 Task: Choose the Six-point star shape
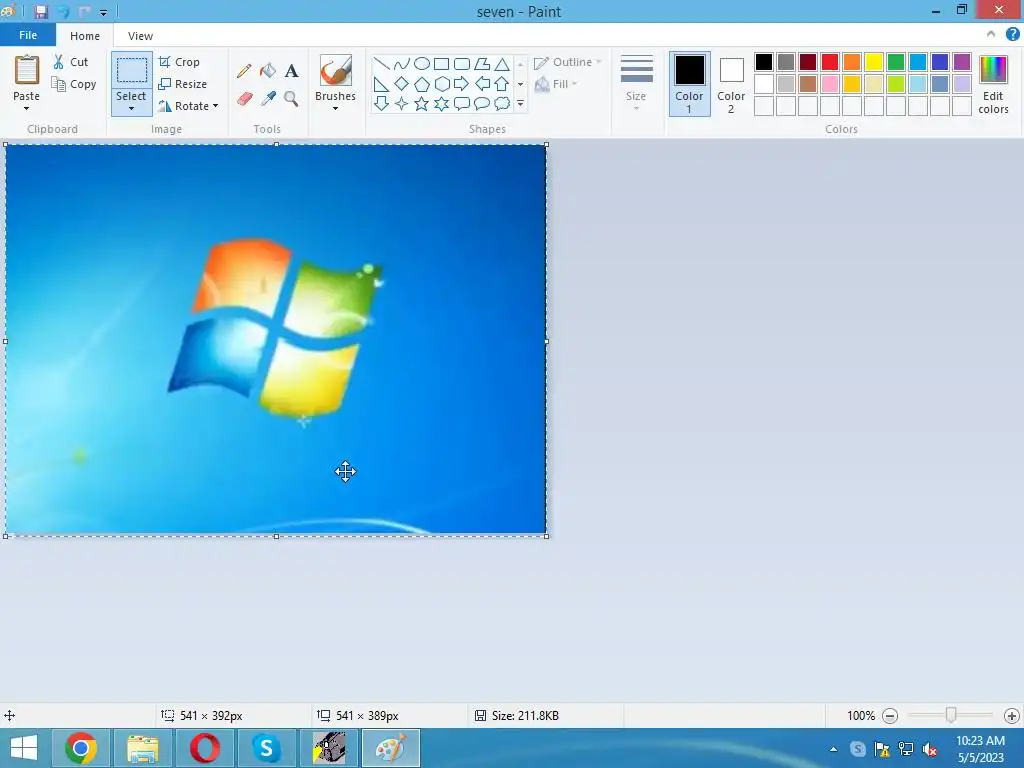tap(442, 103)
